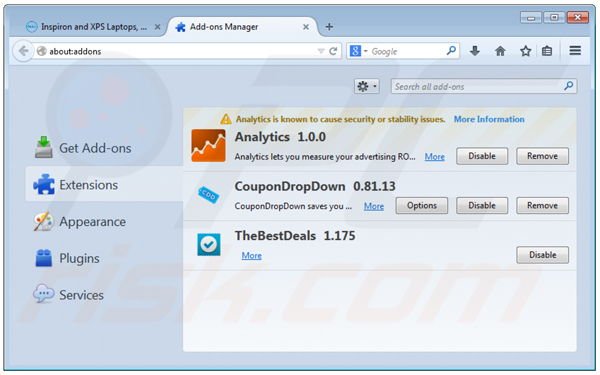600x375 pixels.
Task: Click More link for CouponDropDown
Action: (x=374, y=206)
